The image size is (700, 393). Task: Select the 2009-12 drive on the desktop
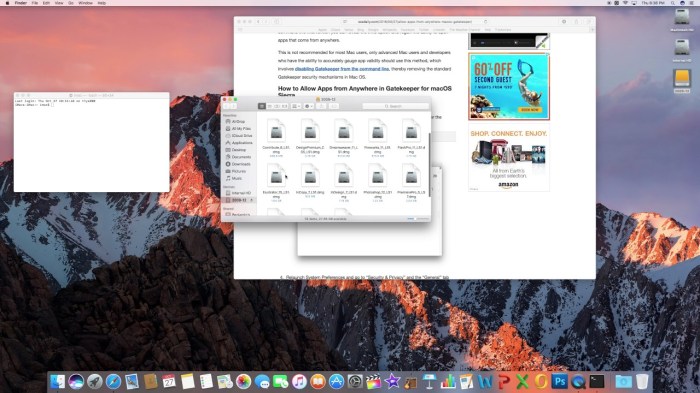[682, 80]
